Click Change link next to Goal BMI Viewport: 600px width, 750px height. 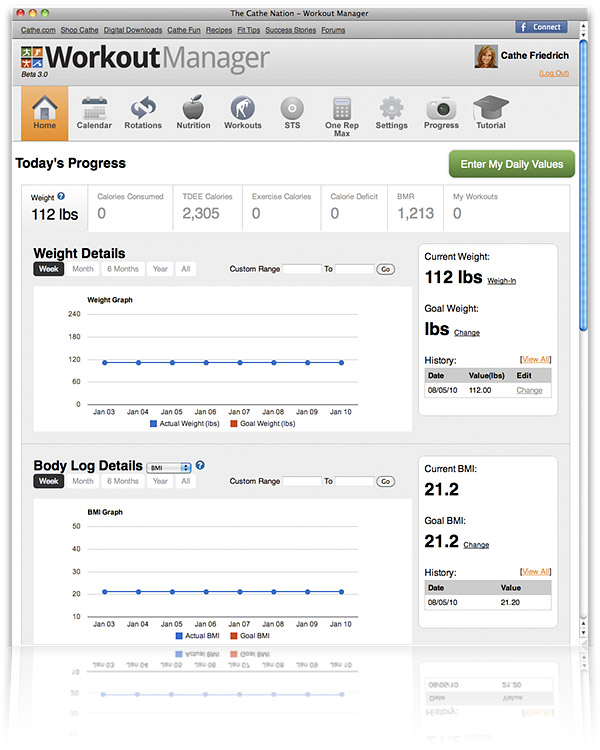tap(476, 545)
